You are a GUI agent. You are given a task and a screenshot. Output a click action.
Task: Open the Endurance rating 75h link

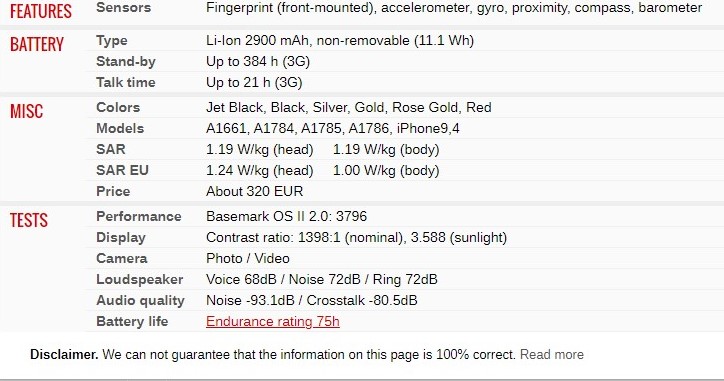click(272, 321)
